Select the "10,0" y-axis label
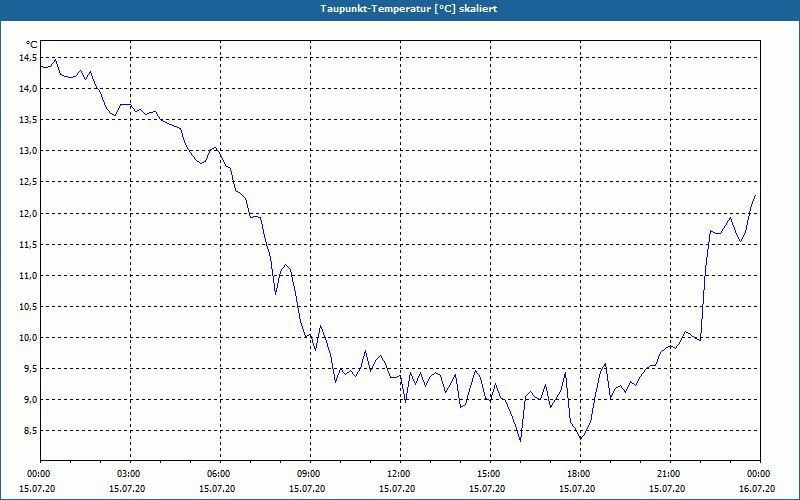 [29, 338]
